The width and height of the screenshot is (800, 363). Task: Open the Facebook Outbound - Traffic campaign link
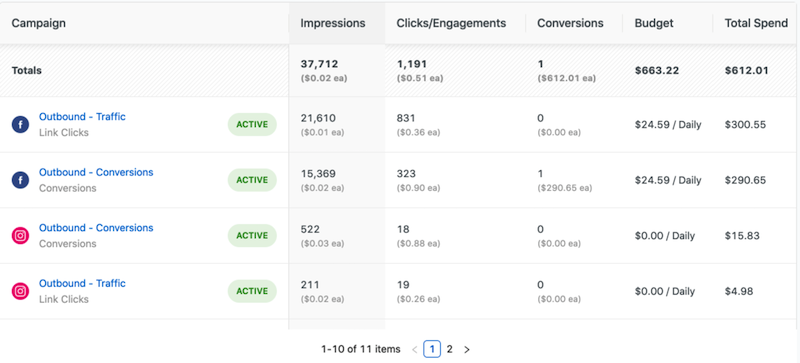(x=82, y=116)
